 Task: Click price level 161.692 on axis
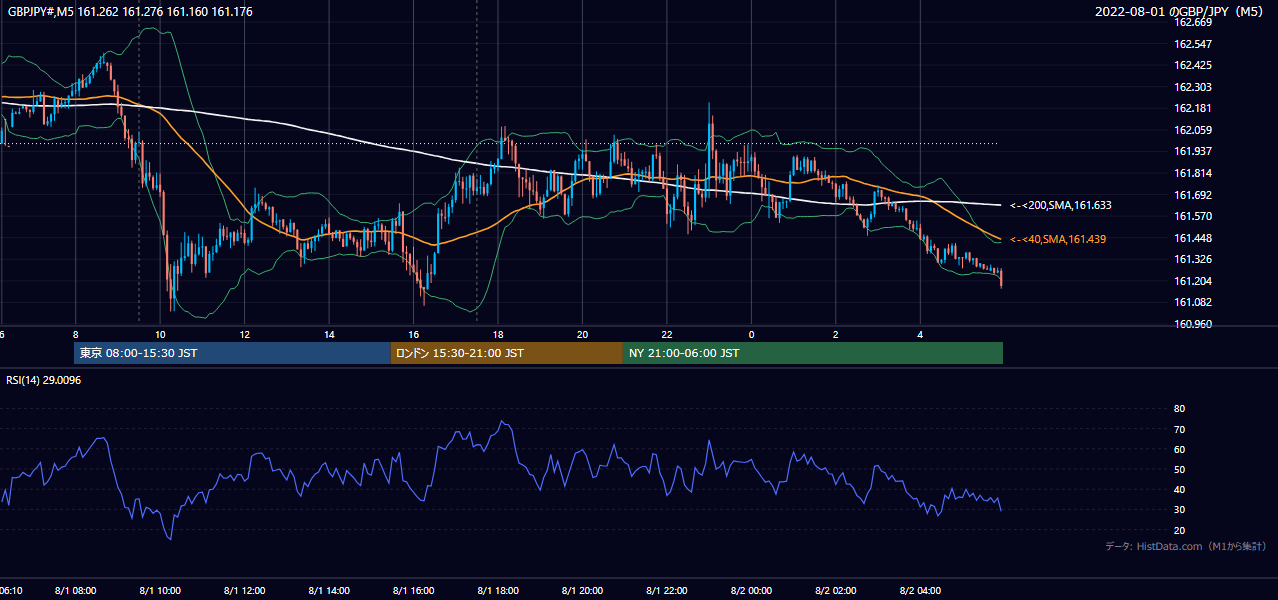(1193, 195)
